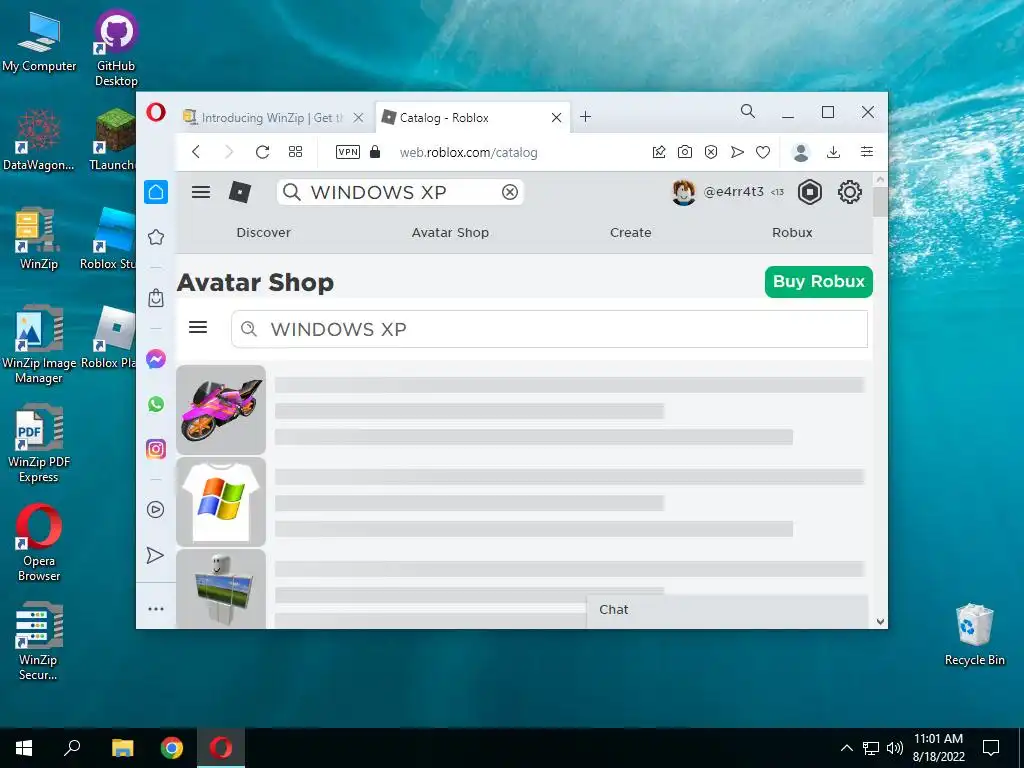Open the downloads icon in the toolbar
This screenshot has width=1024, height=768.
click(x=833, y=152)
